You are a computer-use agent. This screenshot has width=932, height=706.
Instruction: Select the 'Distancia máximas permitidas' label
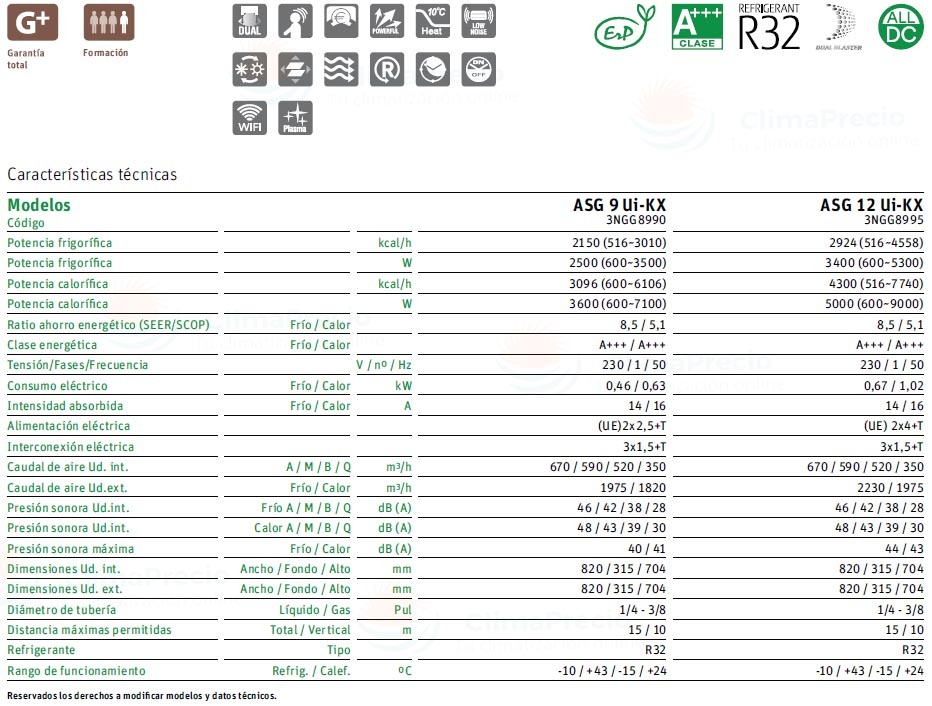point(89,630)
